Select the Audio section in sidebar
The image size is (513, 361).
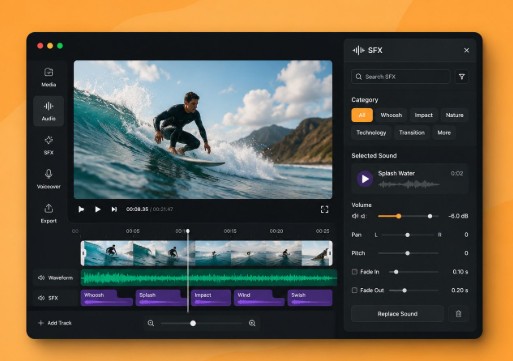[49, 111]
